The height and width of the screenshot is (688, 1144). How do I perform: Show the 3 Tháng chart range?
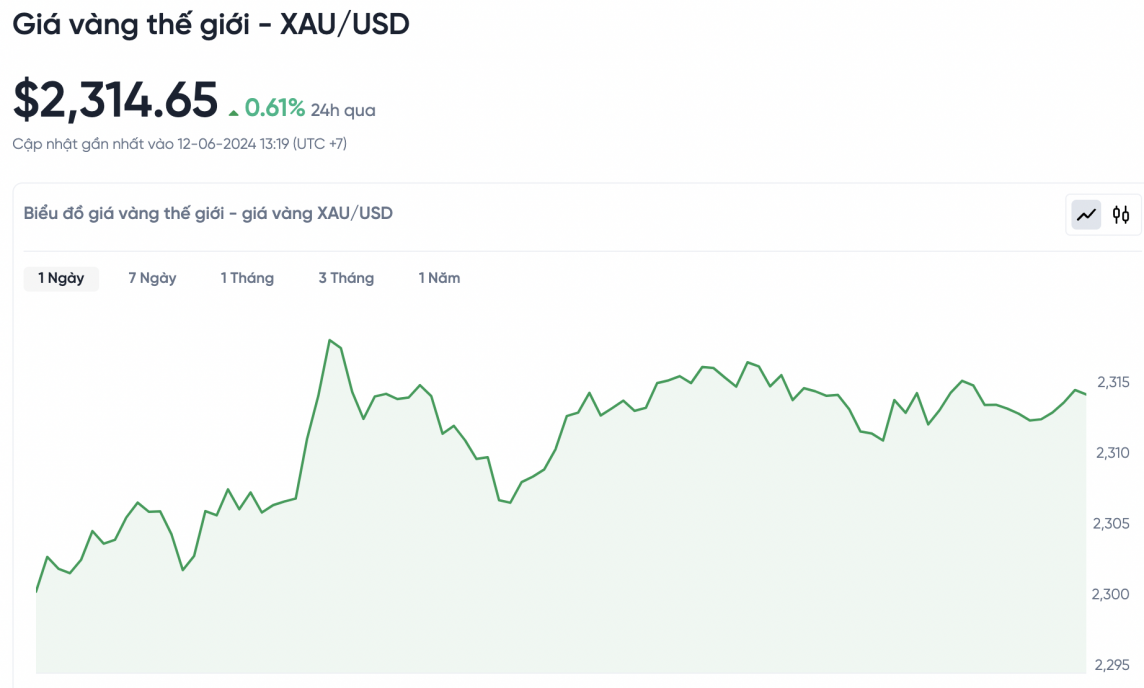tap(346, 278)
